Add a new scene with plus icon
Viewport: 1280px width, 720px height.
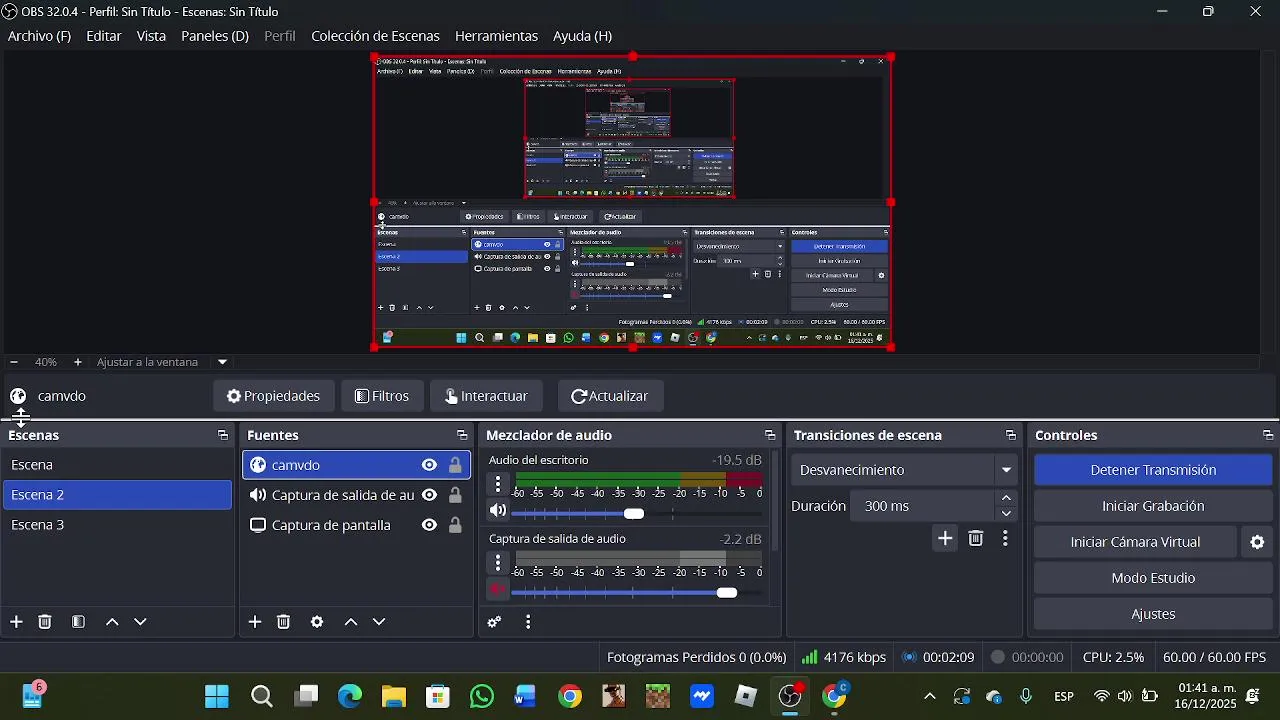(16, 622)
